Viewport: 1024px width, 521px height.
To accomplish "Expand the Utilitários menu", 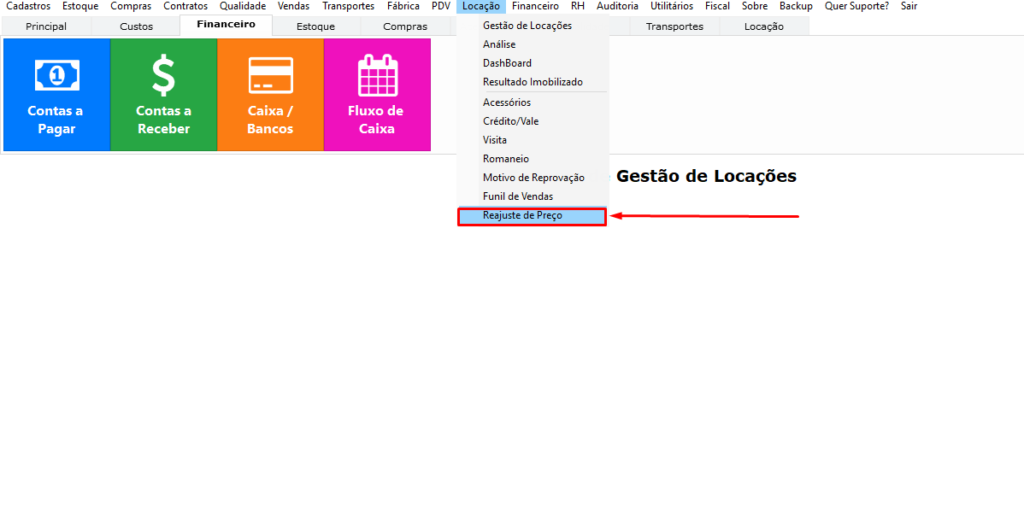I will (x=671, y=6).
